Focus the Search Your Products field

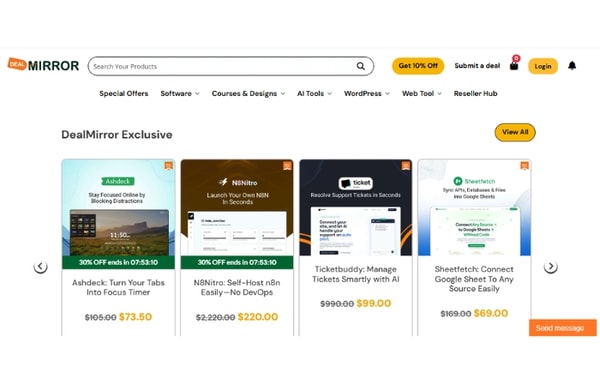tap(231, 66)
